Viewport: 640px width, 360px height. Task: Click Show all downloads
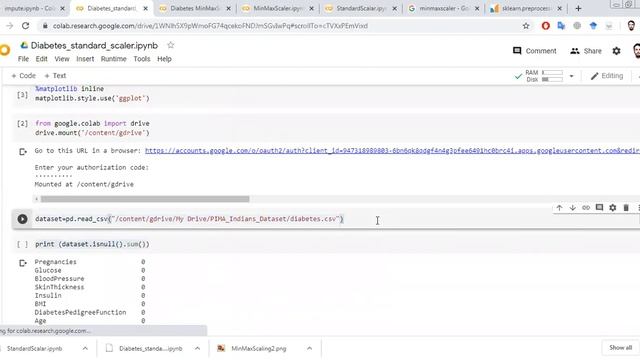(x=620, y=348)
